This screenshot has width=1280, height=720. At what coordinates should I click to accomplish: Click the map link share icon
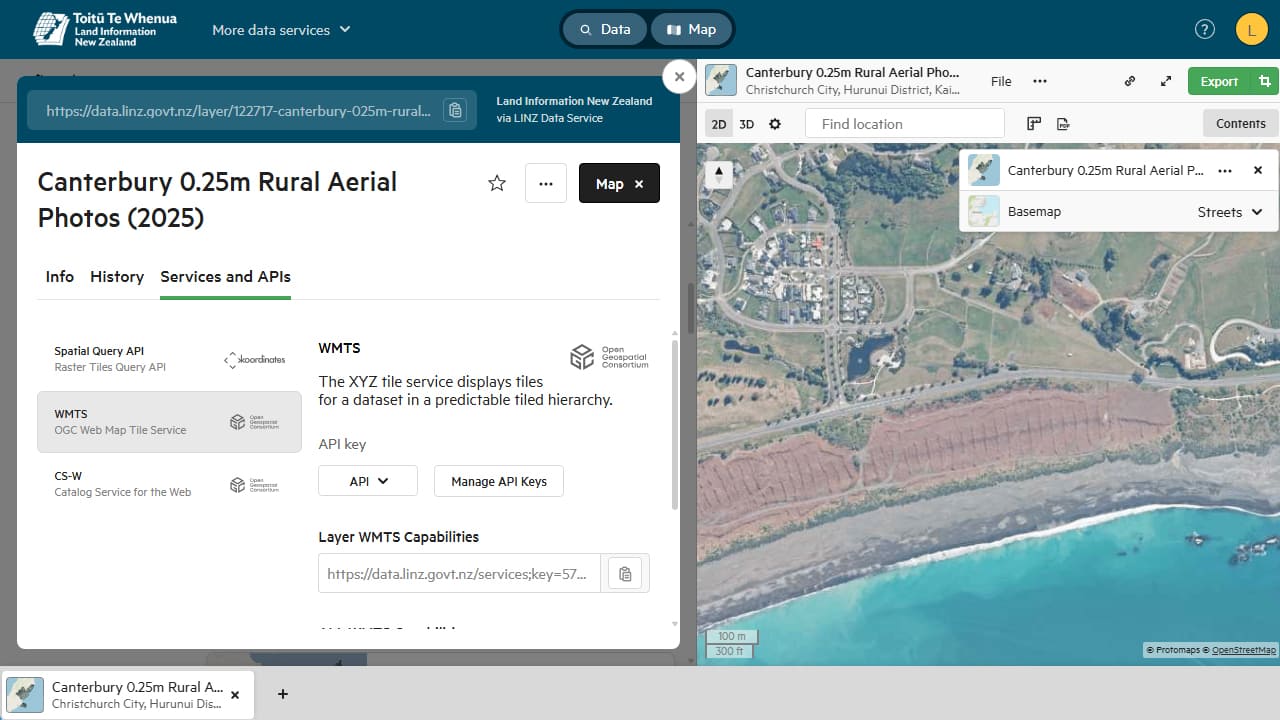(x=1130, y=82)
